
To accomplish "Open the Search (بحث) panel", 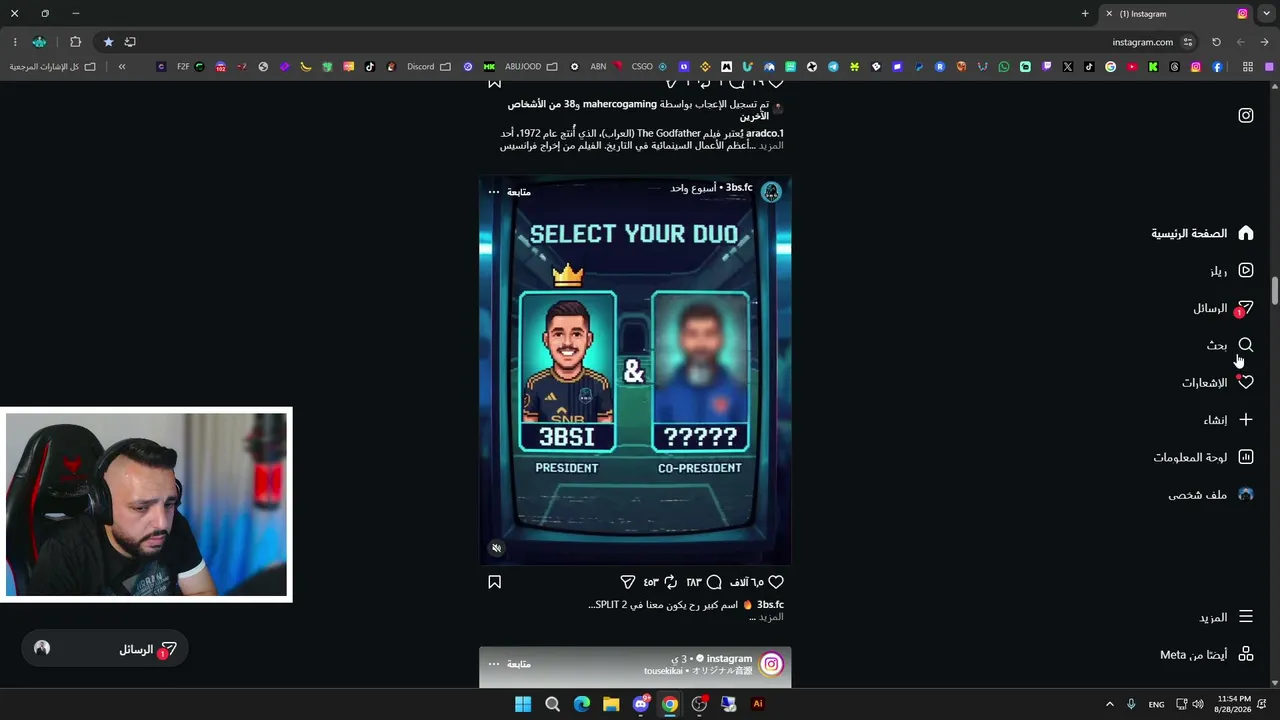I will pos(1230,345).
